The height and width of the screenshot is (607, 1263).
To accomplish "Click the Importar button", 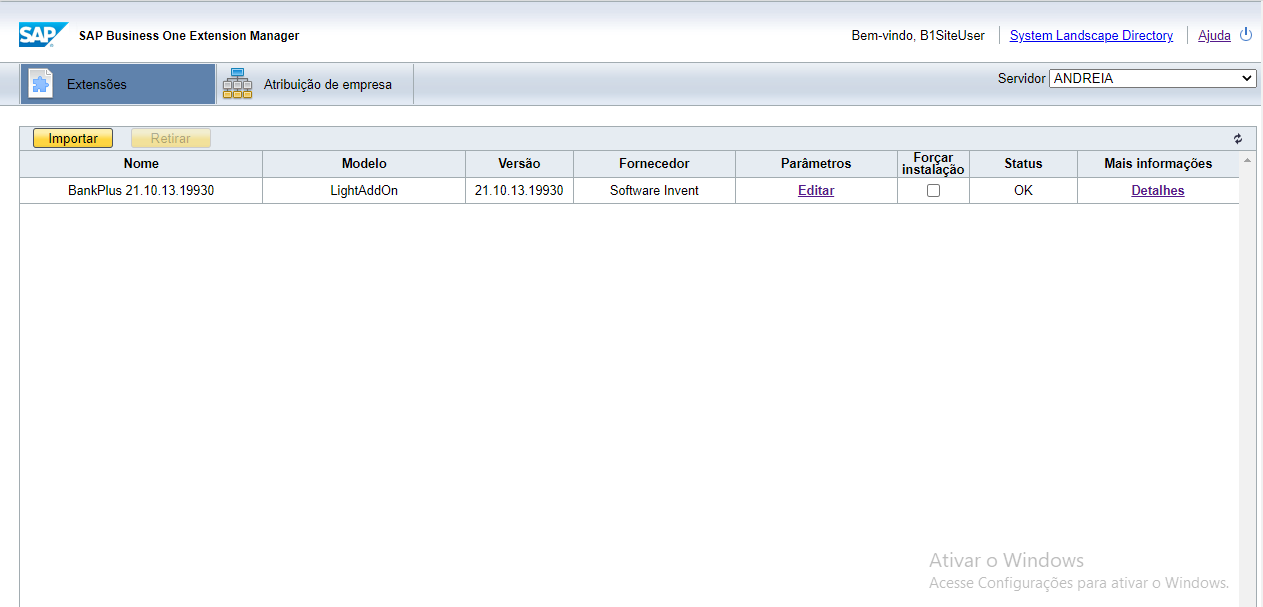I will 73,139.
